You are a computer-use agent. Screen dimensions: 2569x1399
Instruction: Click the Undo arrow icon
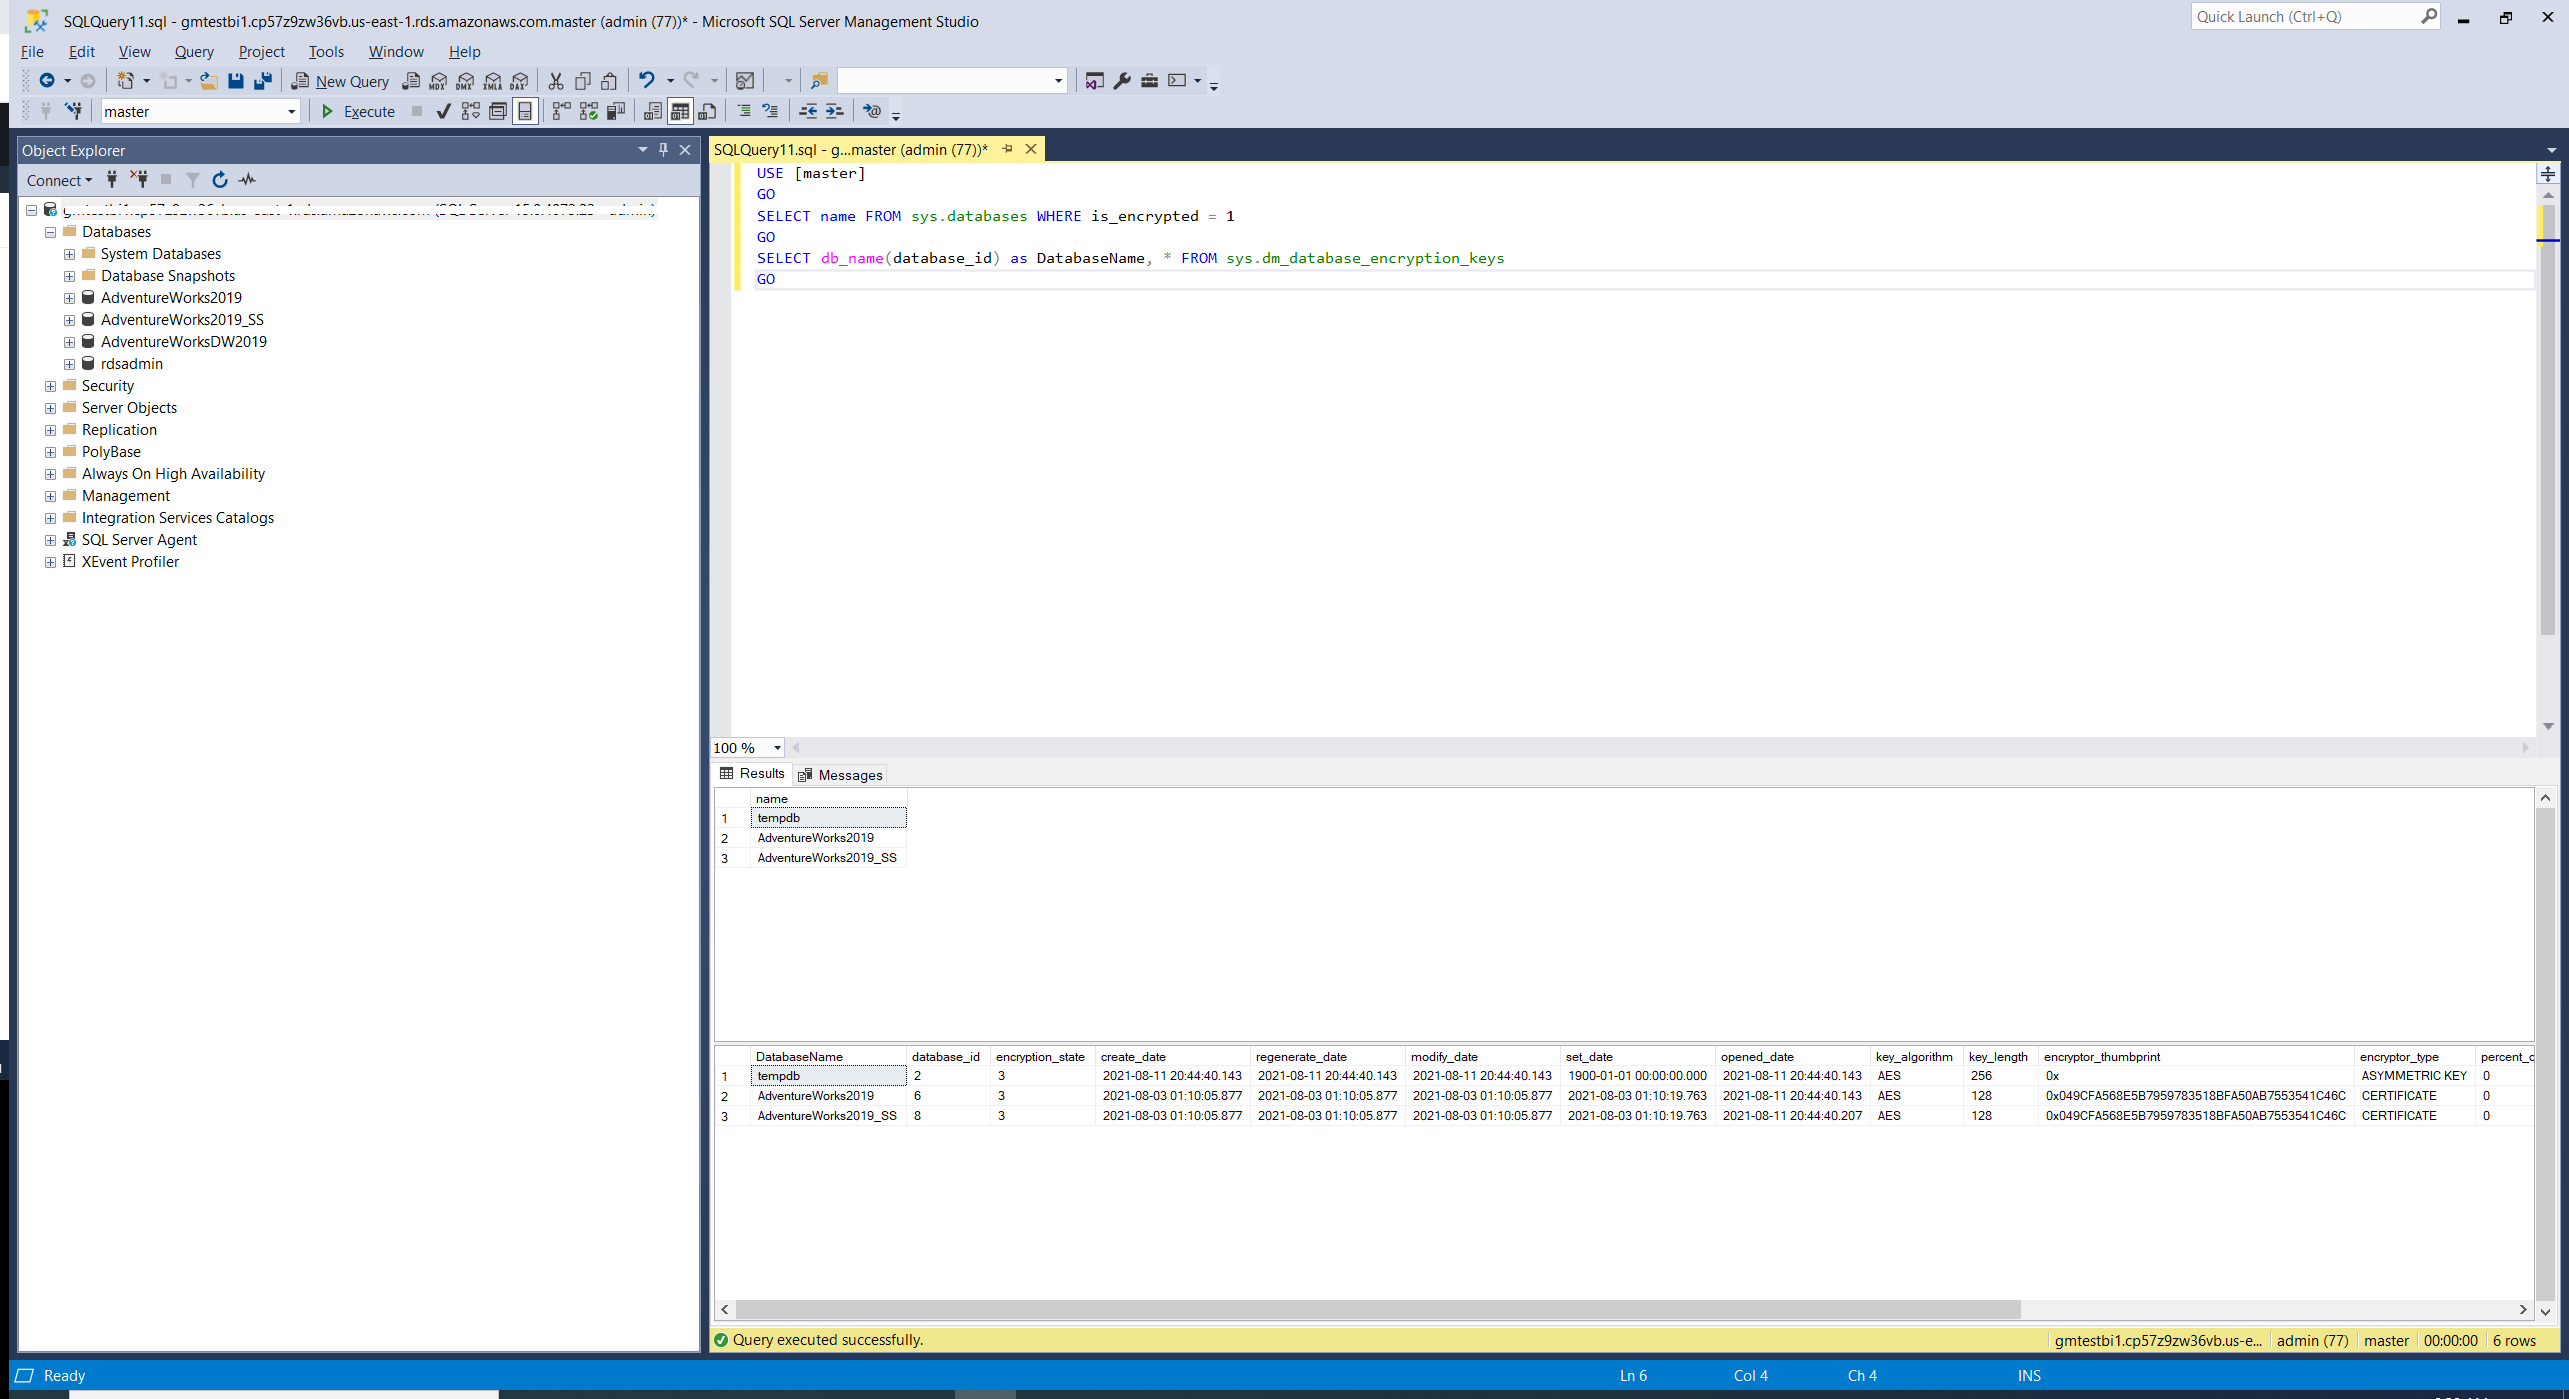(x=647, y=81)
